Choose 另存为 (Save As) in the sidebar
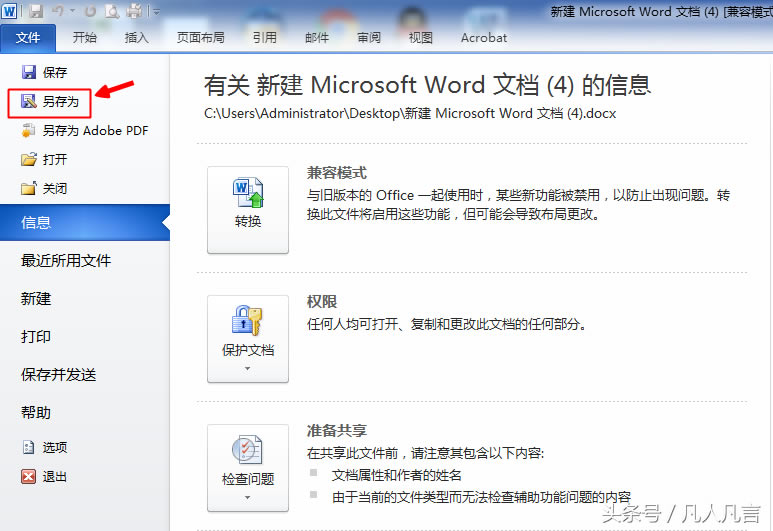 (x=59, y=101)
